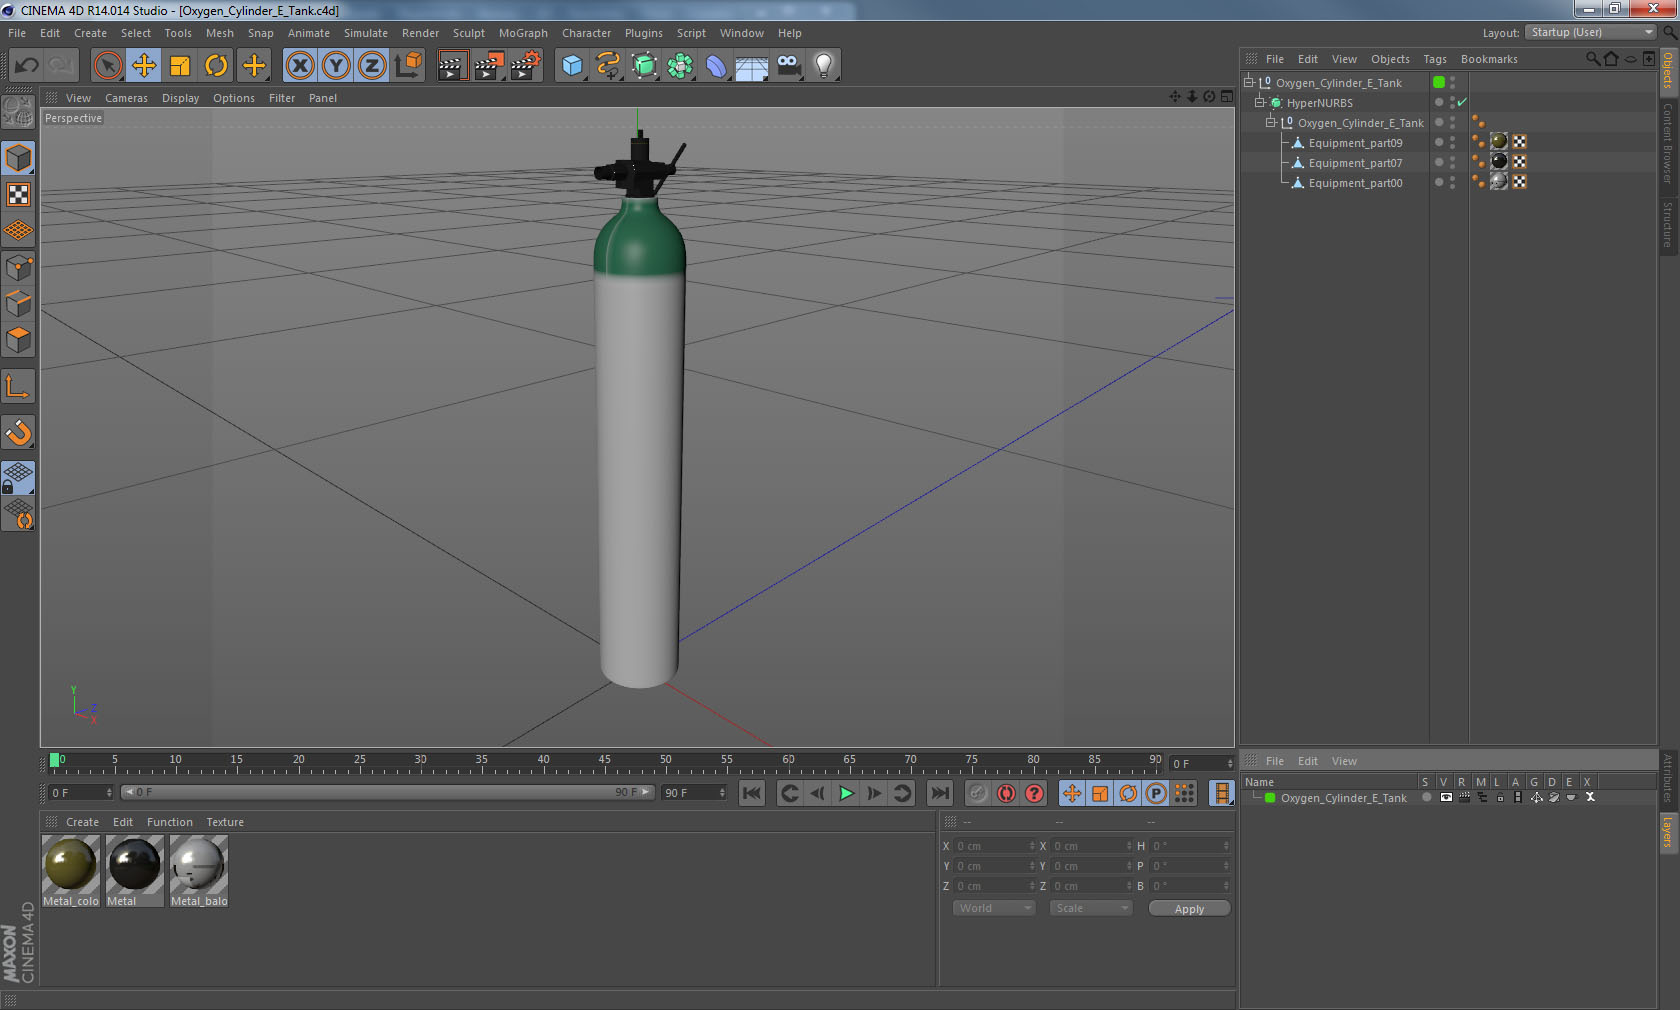
Task: Select Equipment_part07 object
Action: (1355, 163)
